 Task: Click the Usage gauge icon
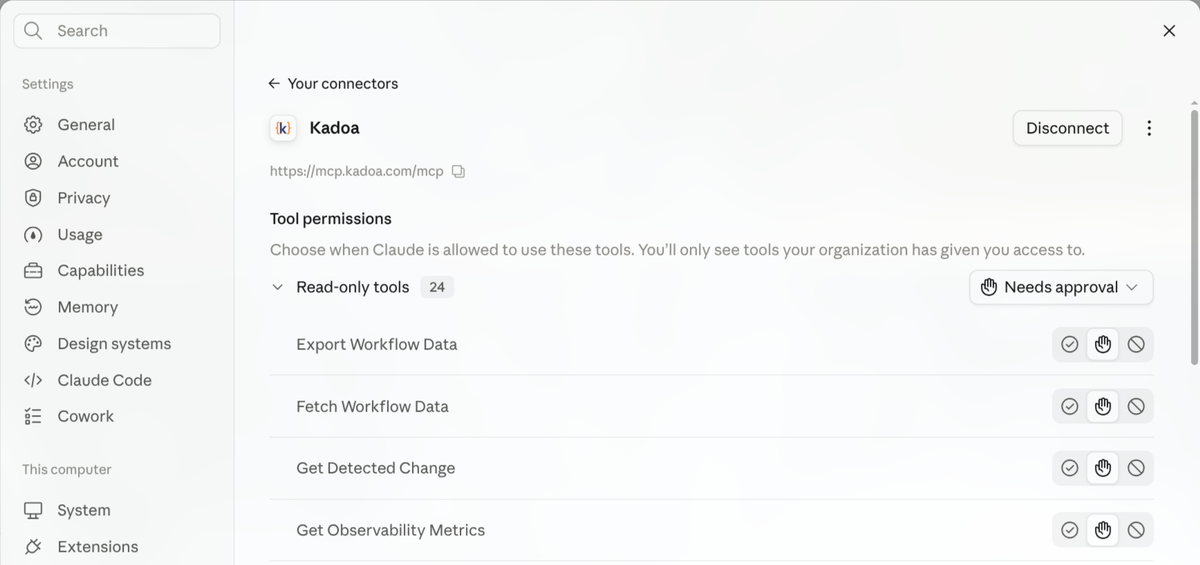point(33,235)
